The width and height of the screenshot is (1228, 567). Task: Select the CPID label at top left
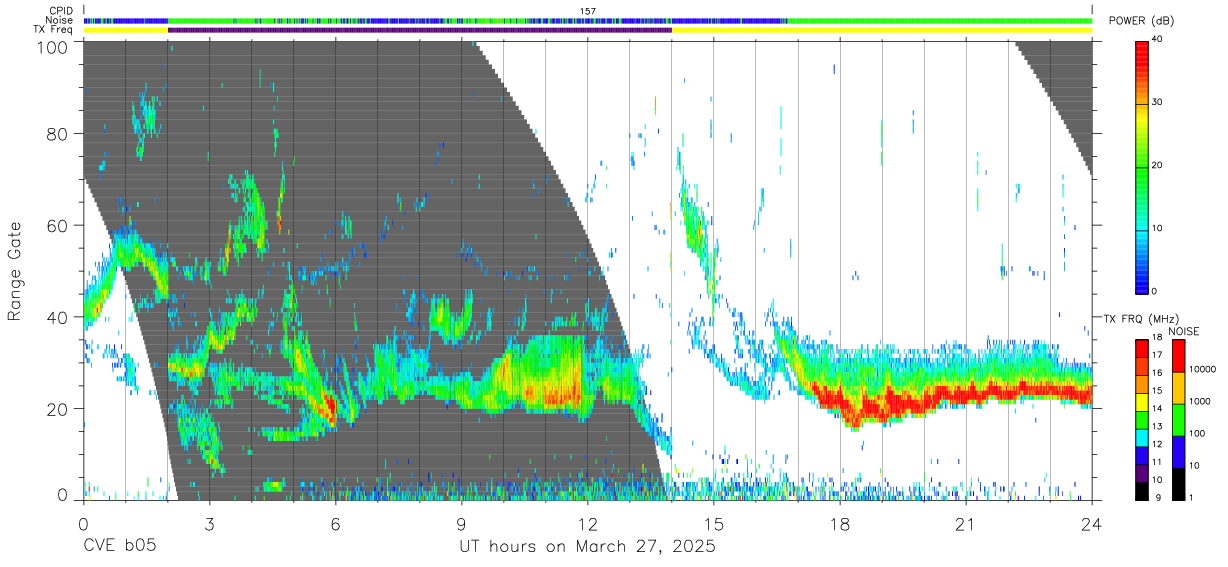click(61, 11)
